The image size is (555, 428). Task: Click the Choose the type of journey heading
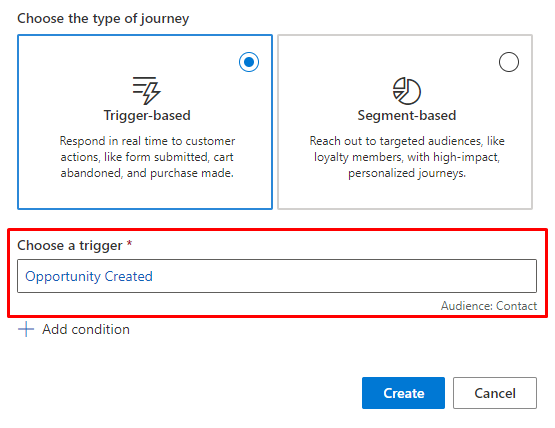point(103,18)
